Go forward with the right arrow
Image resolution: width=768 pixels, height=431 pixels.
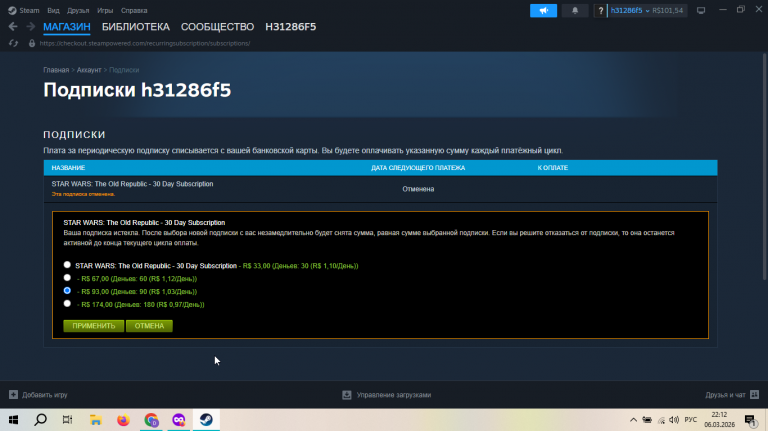(x=30, y=26)
